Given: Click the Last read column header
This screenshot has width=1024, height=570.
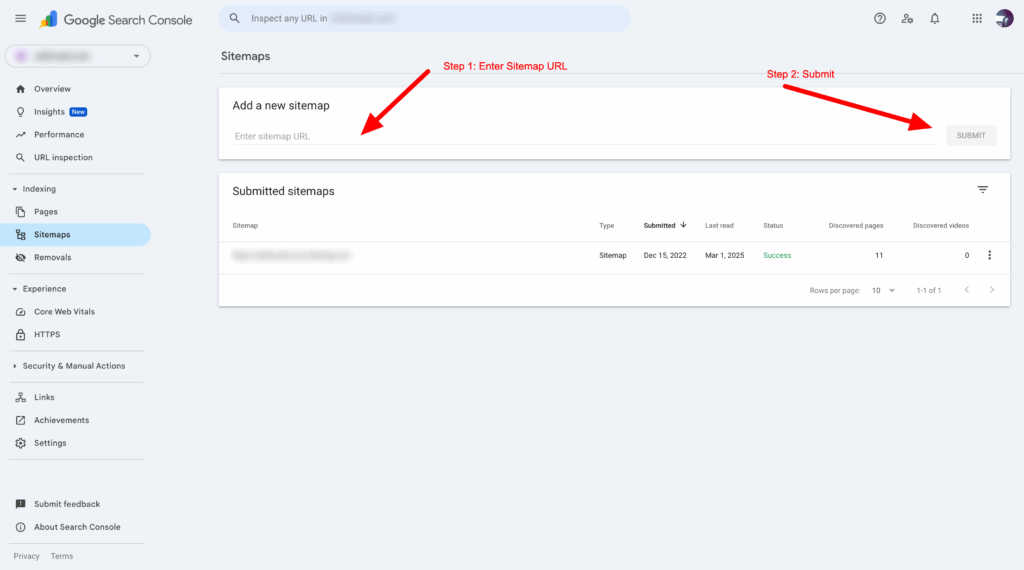Looking at the screenshot, I should click(x=719, y=225).
